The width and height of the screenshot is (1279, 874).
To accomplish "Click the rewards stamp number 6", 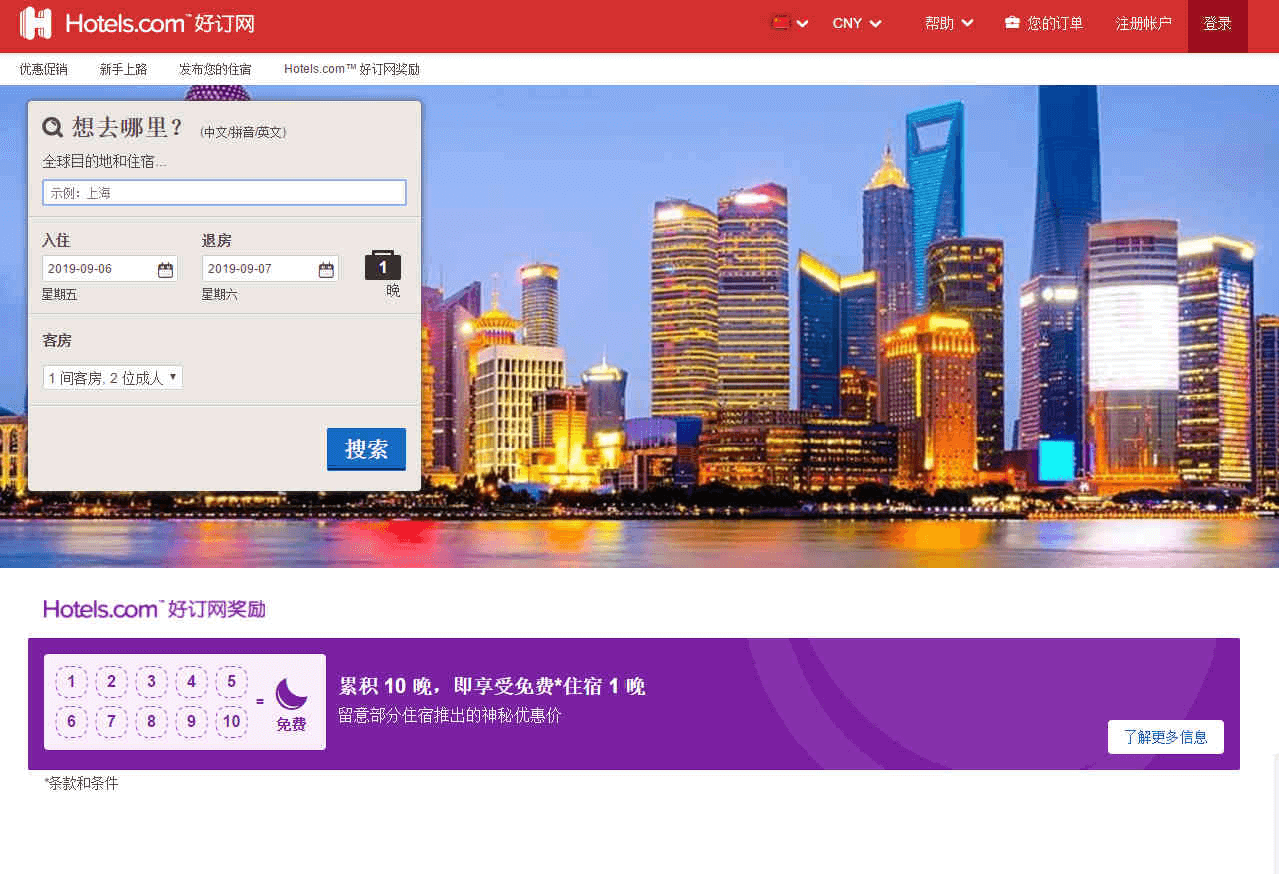I will tap(72, 722).
